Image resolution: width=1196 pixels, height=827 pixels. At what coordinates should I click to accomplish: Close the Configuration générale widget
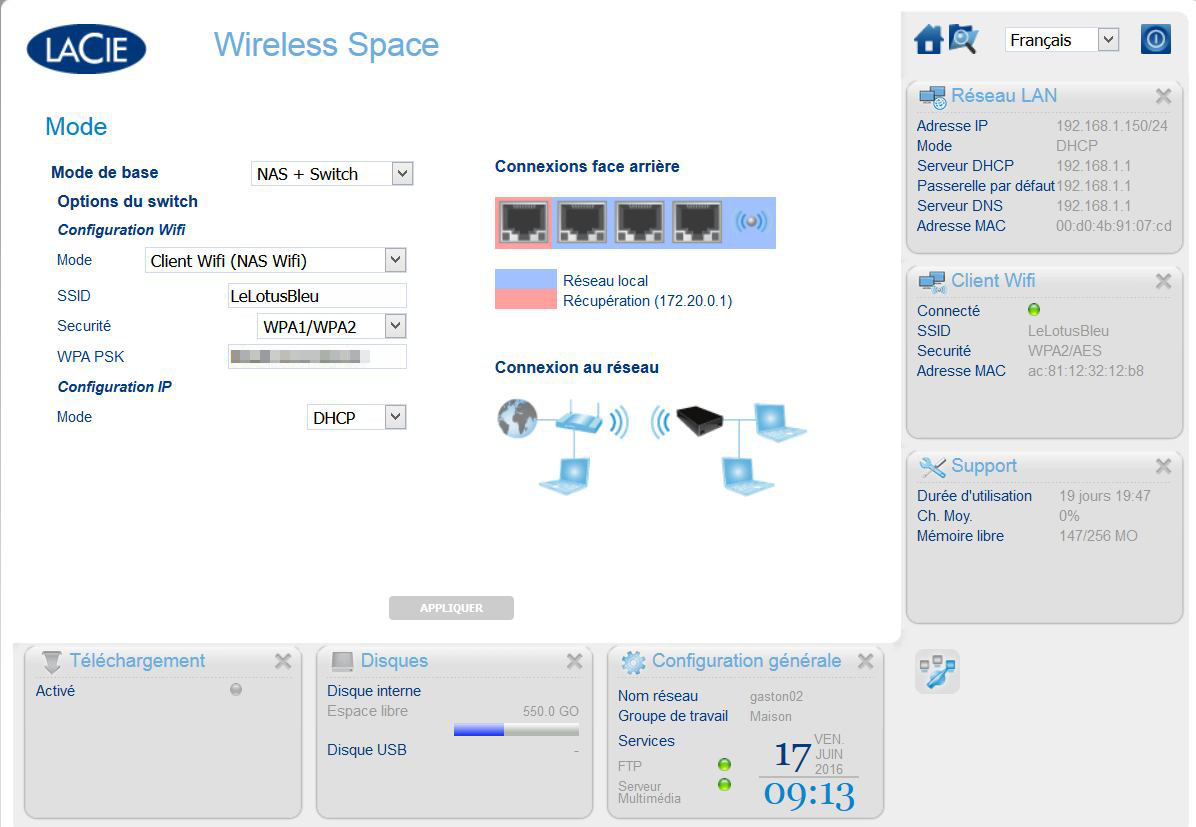866,661
